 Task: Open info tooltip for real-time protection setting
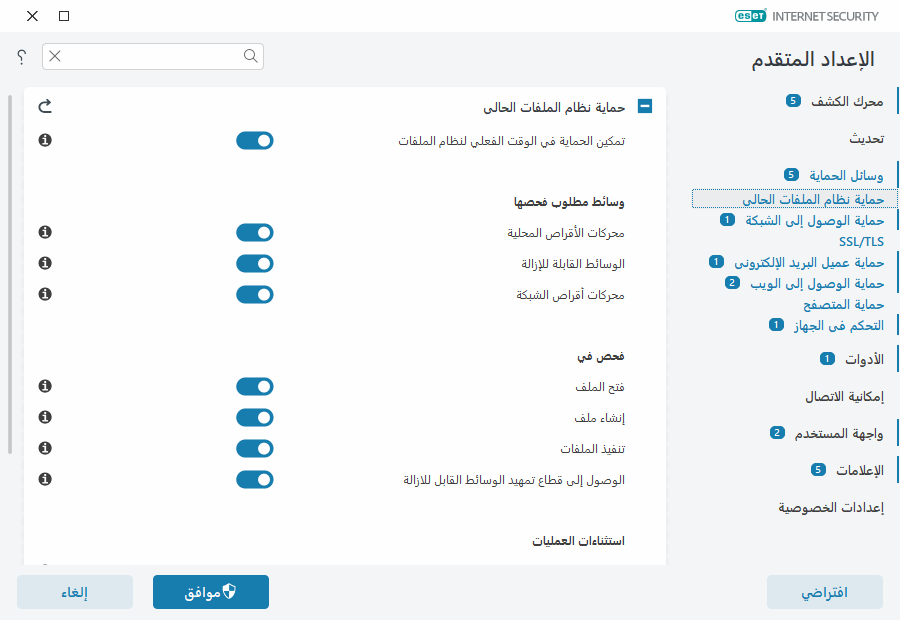tap(43, 141)
